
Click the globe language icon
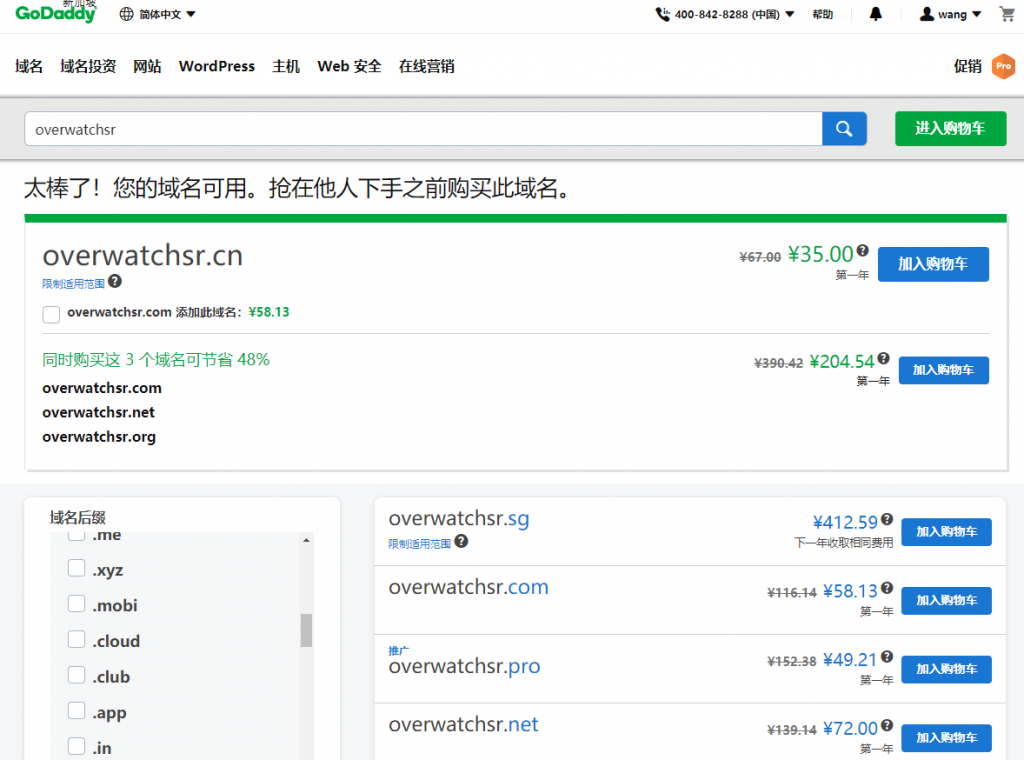(126, 14)
